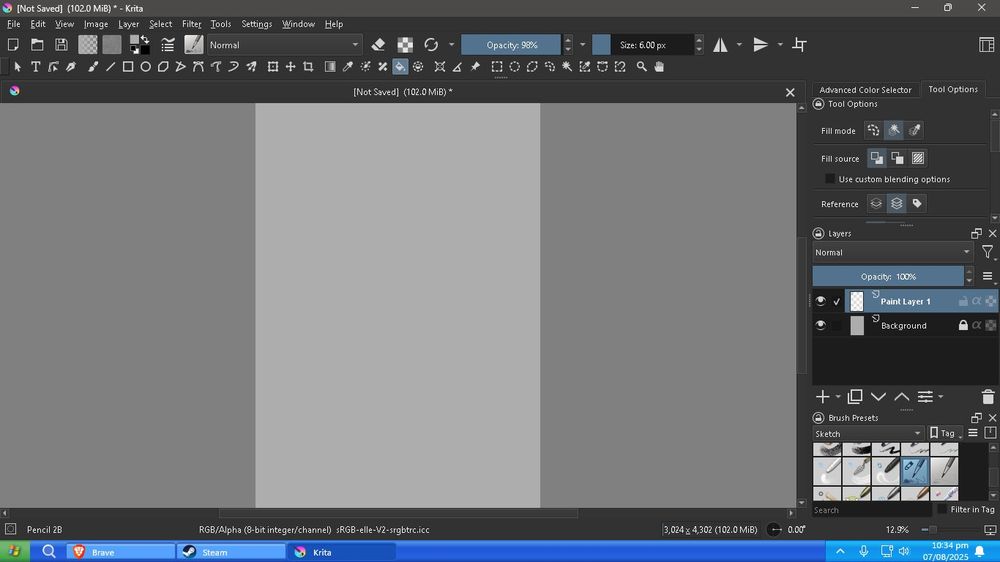Choose the fill transparent pattern swatch

[x=88, y=45]
